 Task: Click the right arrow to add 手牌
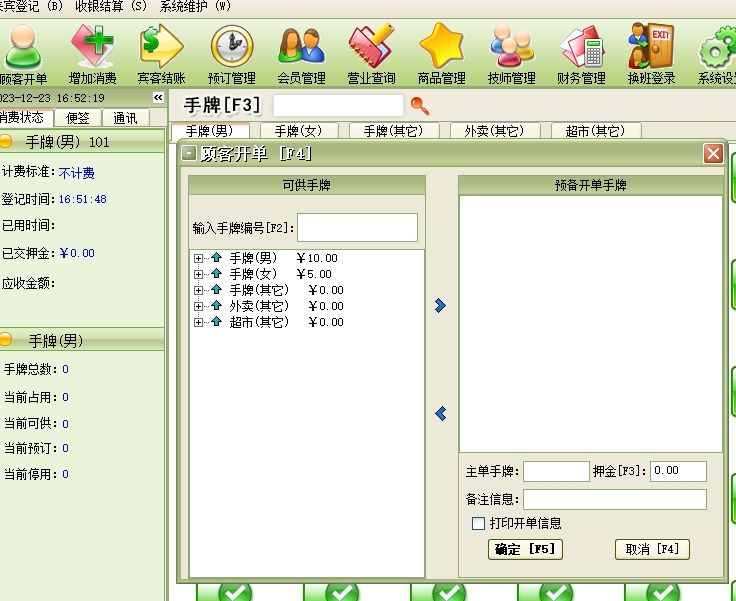point(441,306)
